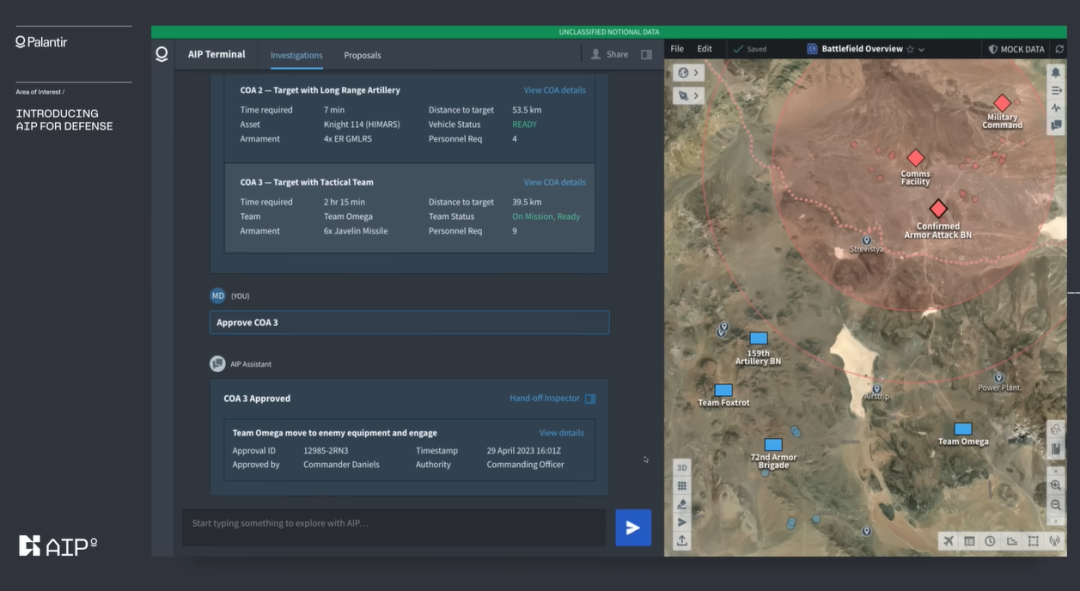The height and width of the screenshot is (591, 1080).
Task: Open the Hand-off Inspector link
Action: pos(545,398)
